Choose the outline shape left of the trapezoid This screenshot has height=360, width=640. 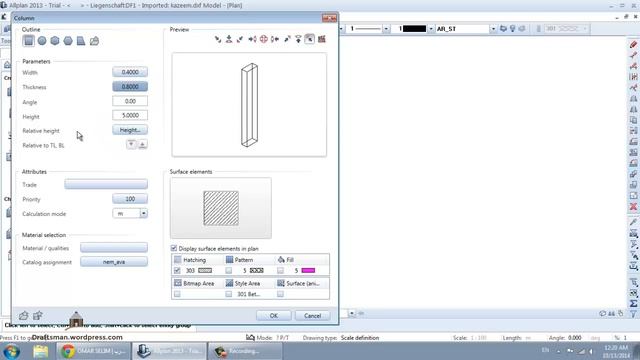[x=68, y=41]
